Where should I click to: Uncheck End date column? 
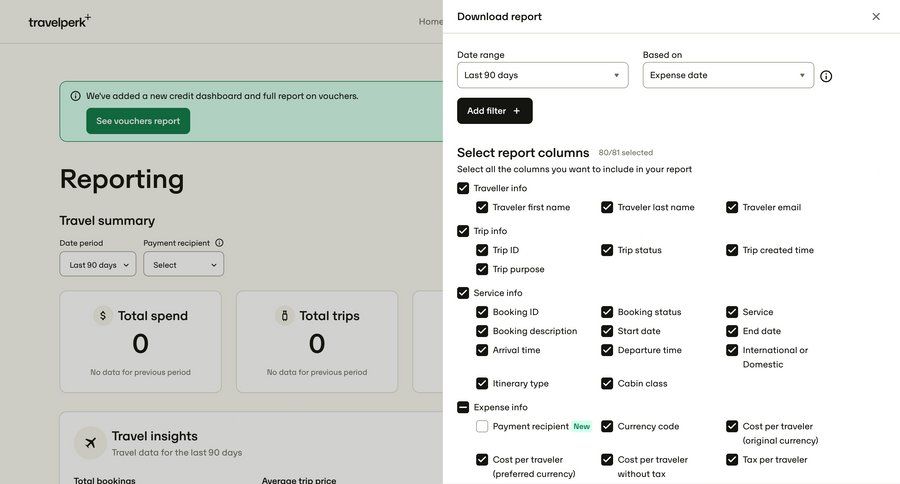click(732, 331)
